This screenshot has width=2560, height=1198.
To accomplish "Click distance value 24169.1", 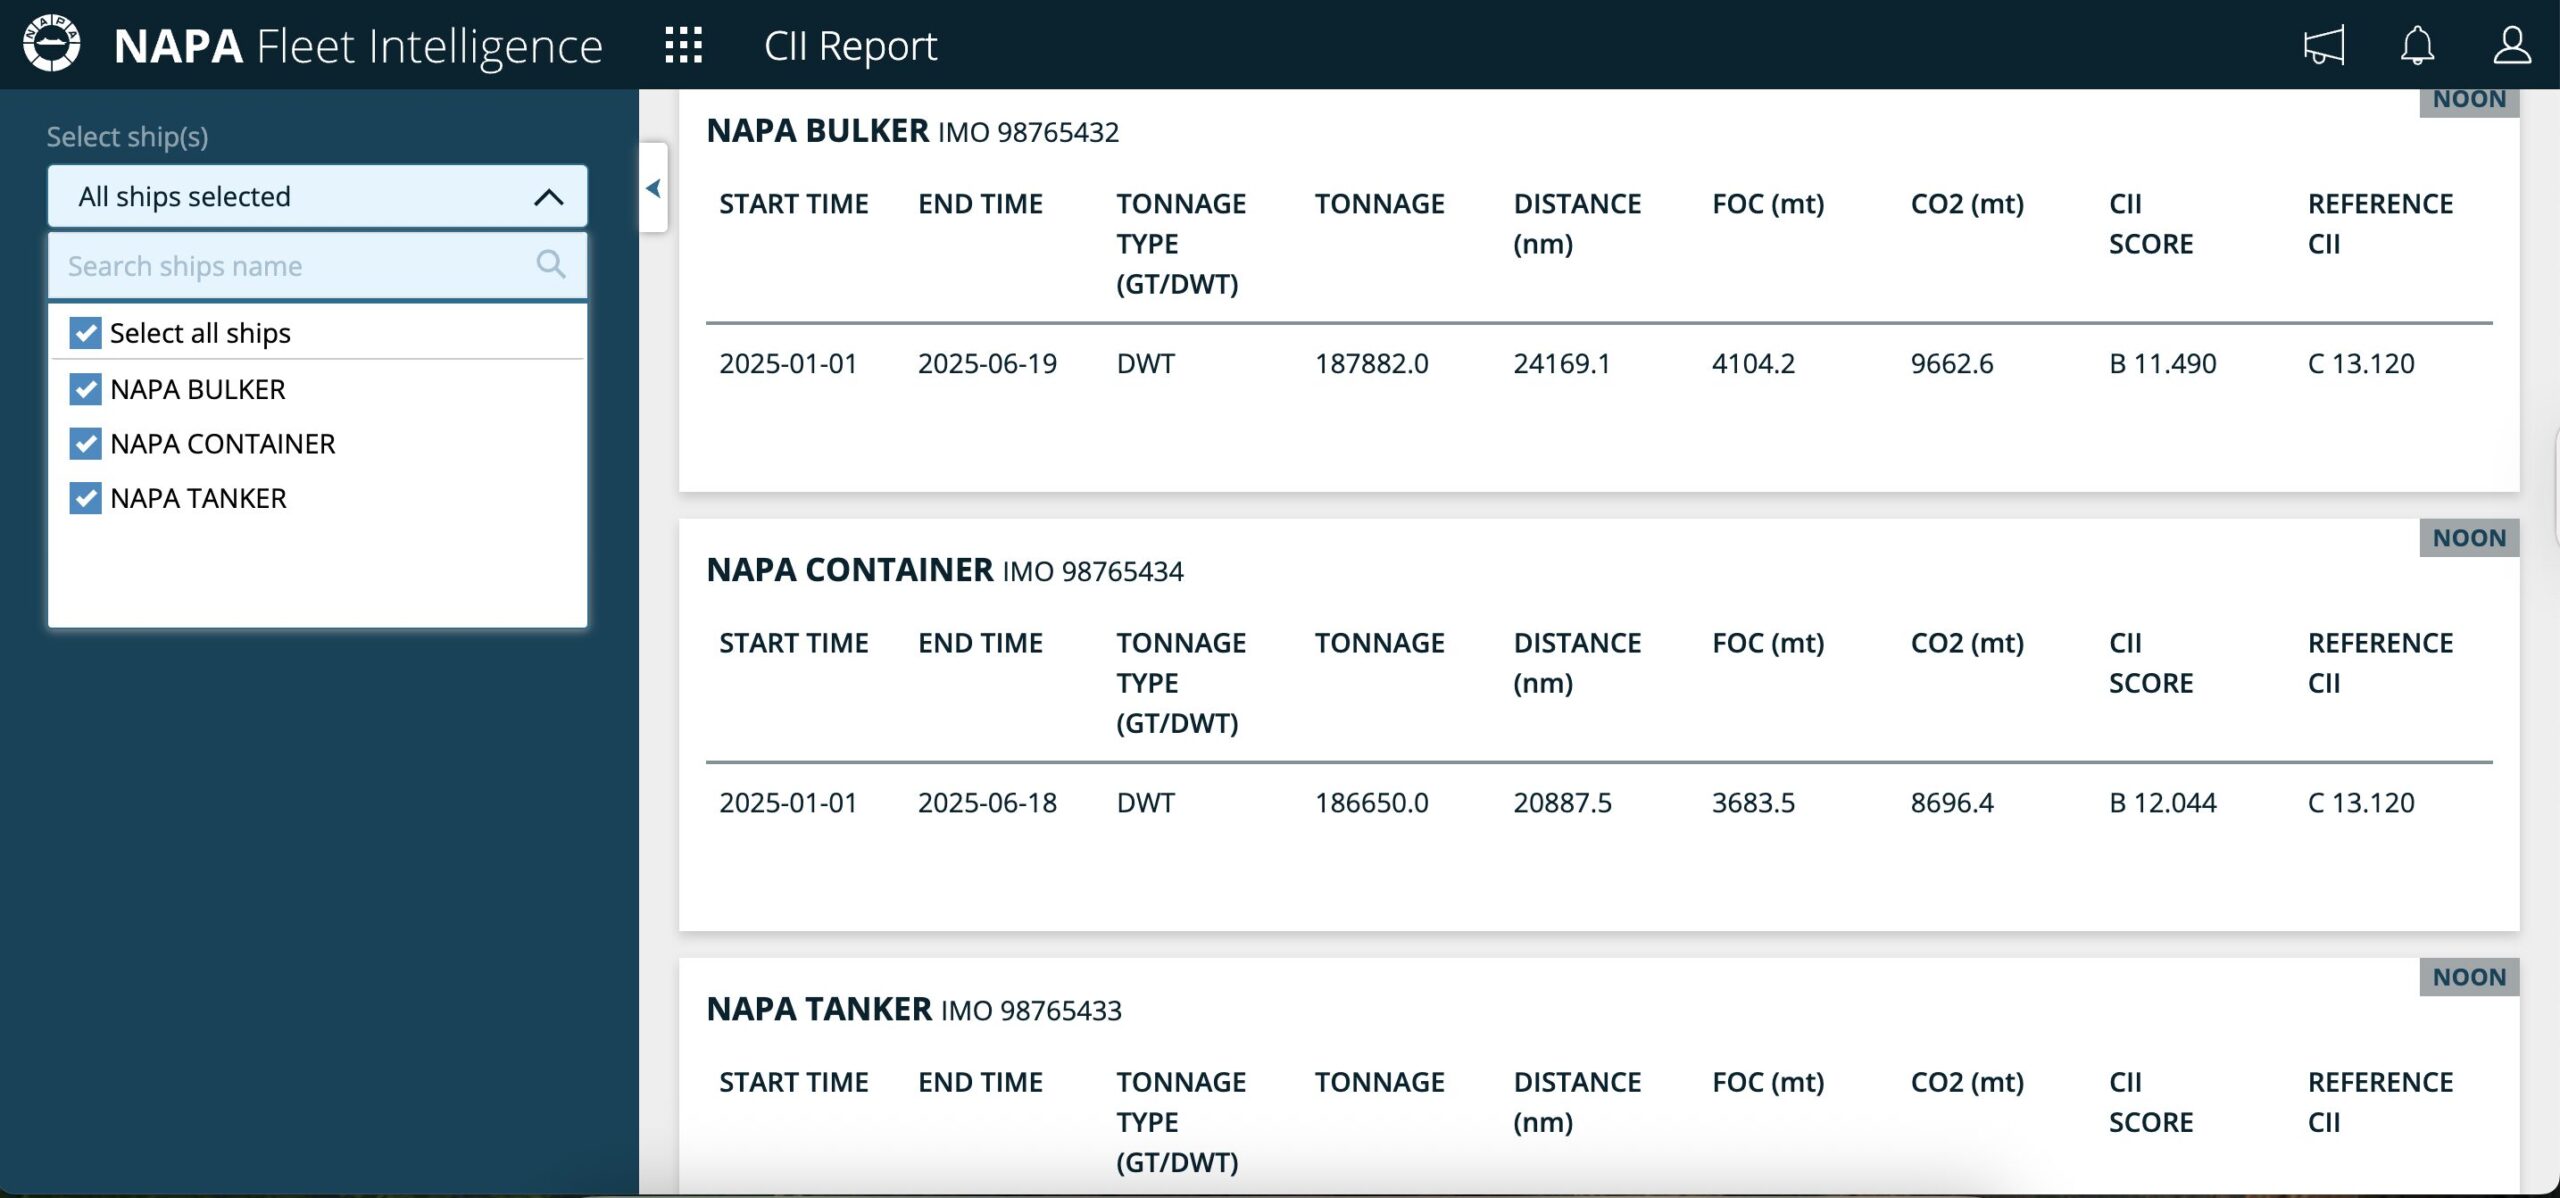I will [1562, 363].
